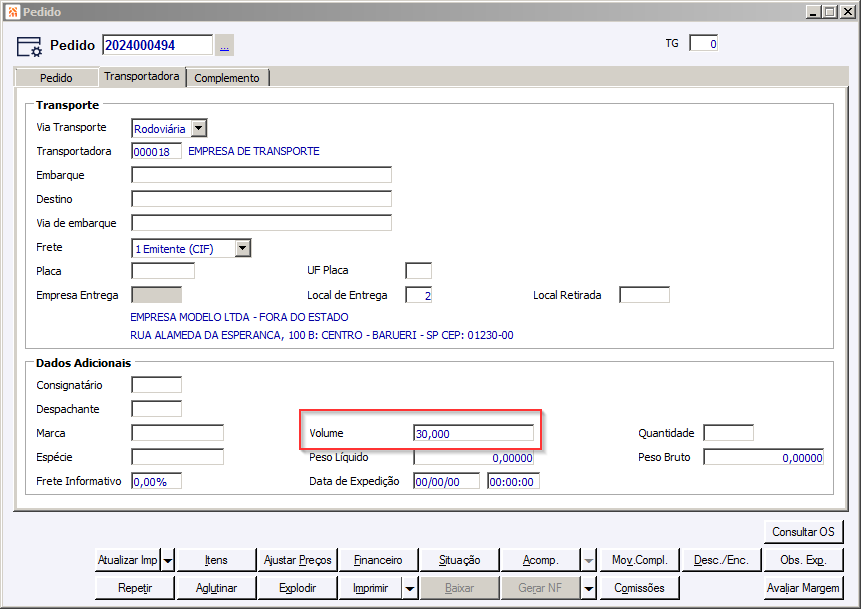Click the Quantidade field

click(729, 433)
